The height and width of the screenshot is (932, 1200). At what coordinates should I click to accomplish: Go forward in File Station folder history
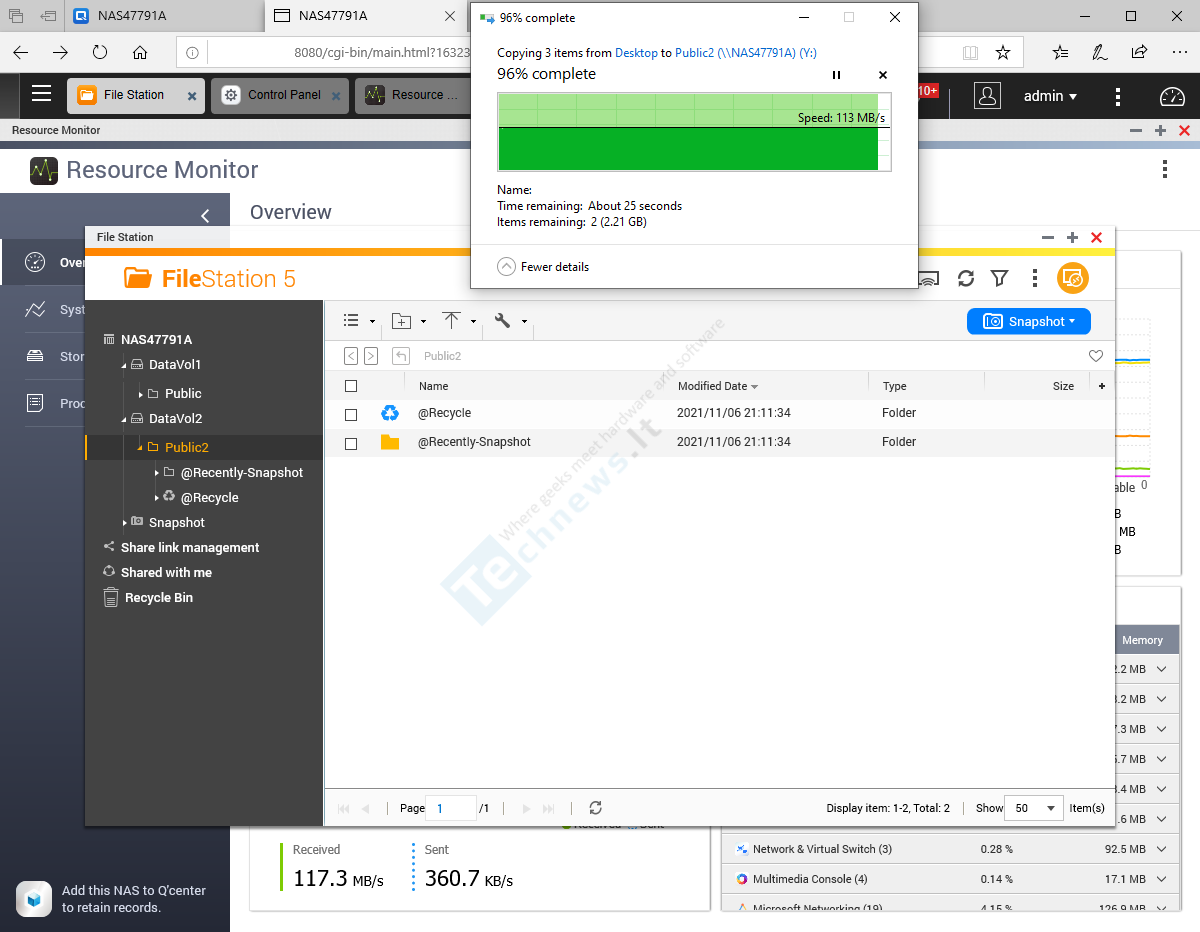click(371, 356)
